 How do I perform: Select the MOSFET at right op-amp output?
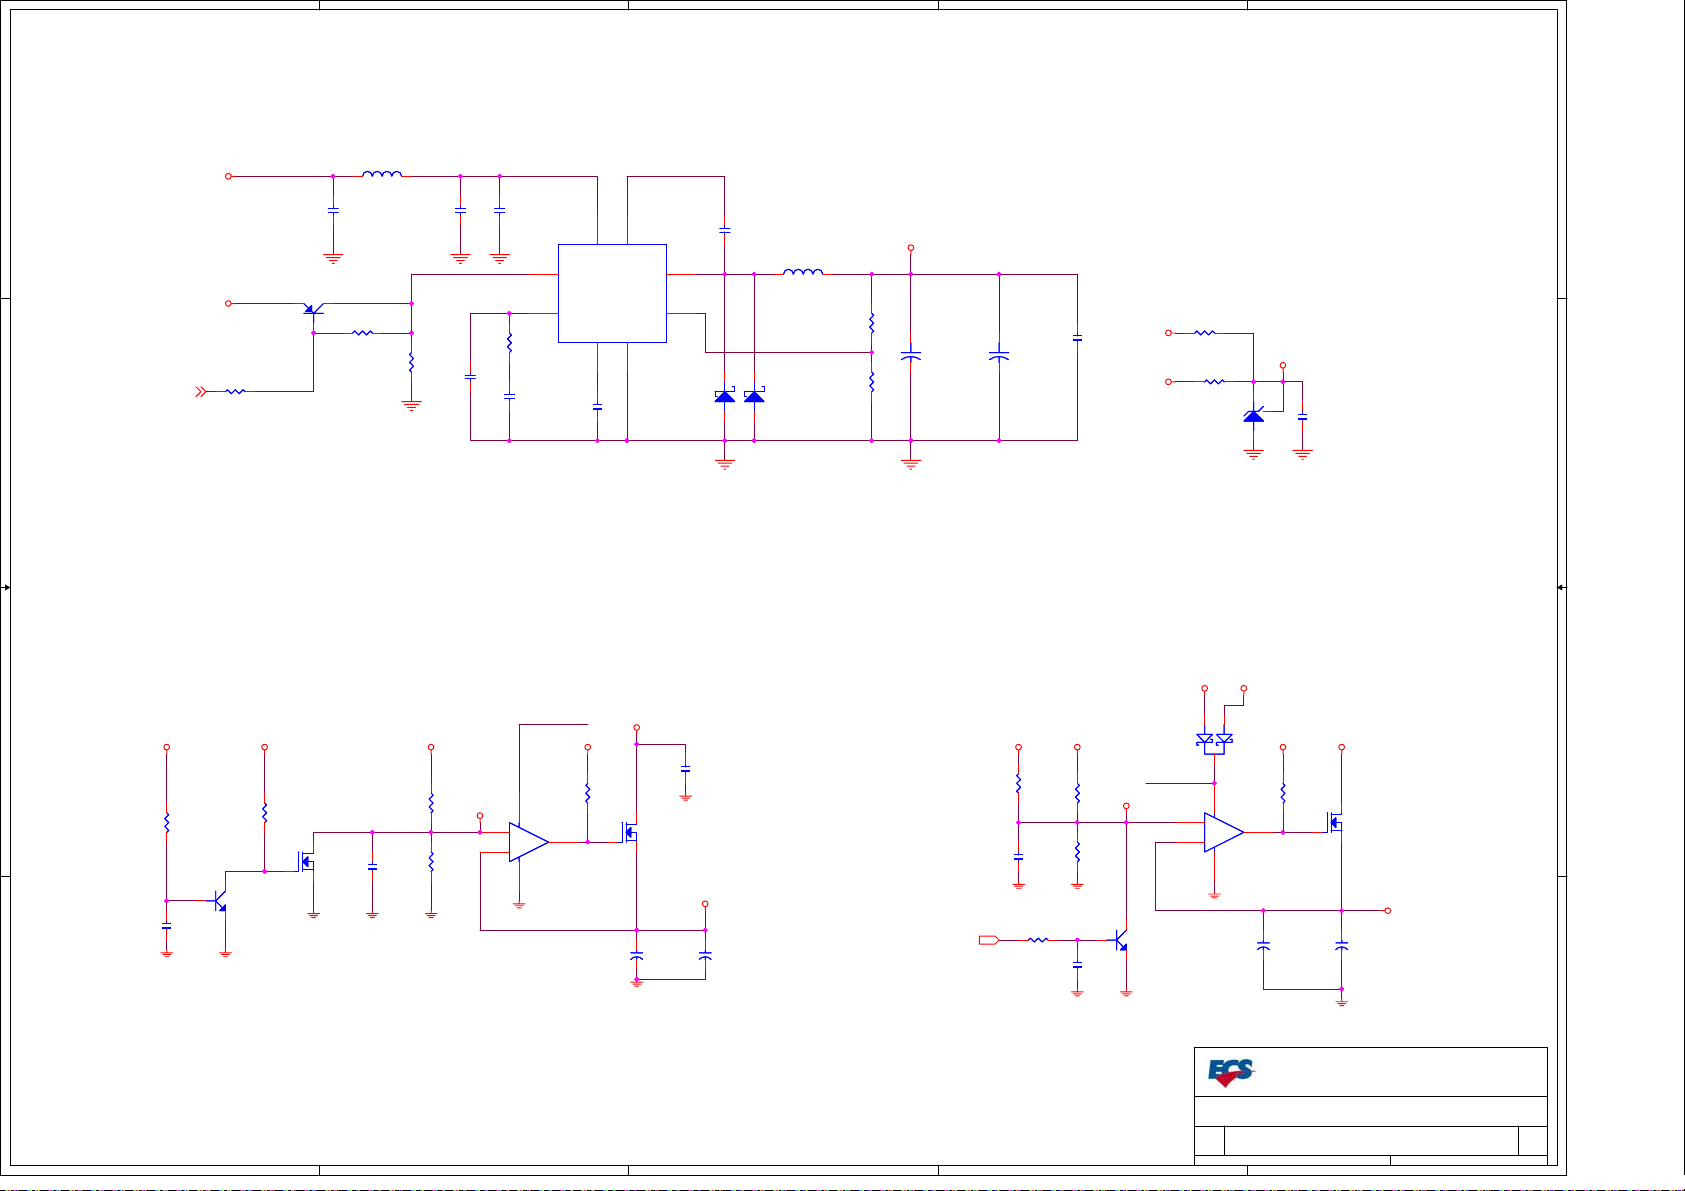pyautogui.click(x=1335, y=823)
